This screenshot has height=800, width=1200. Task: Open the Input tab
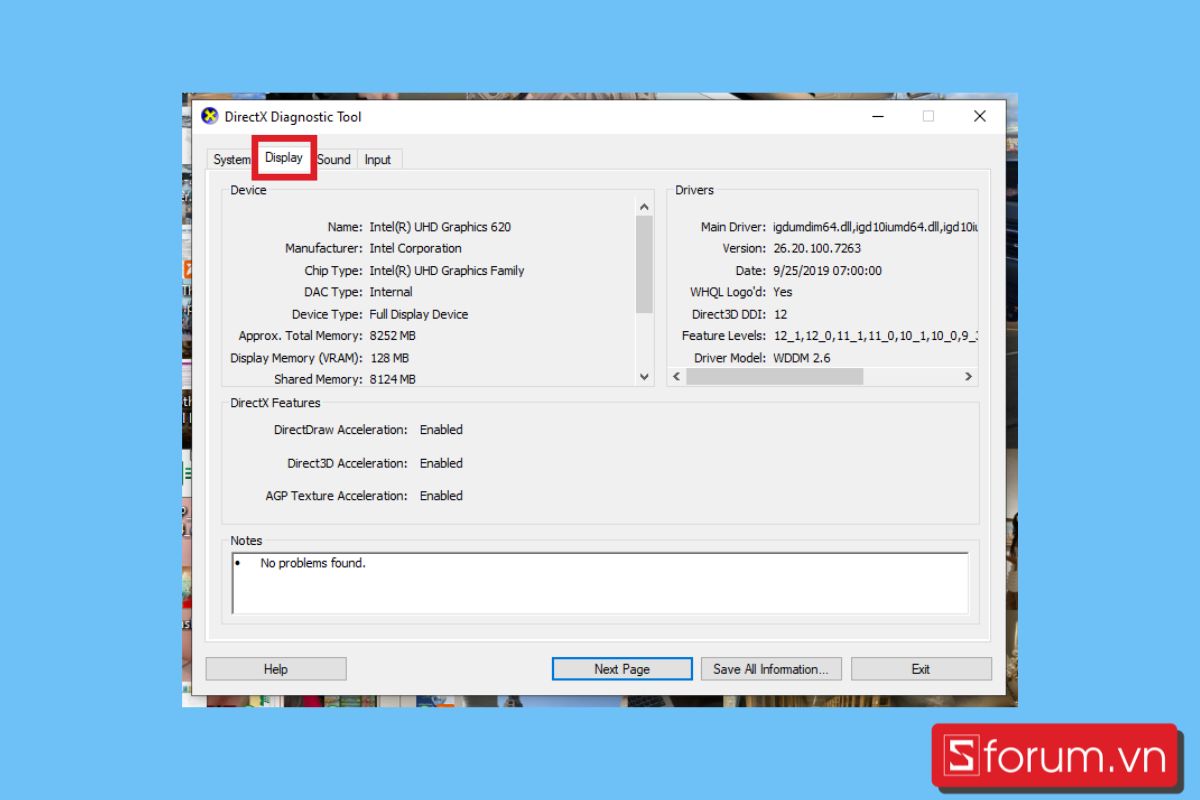(378, 160)
